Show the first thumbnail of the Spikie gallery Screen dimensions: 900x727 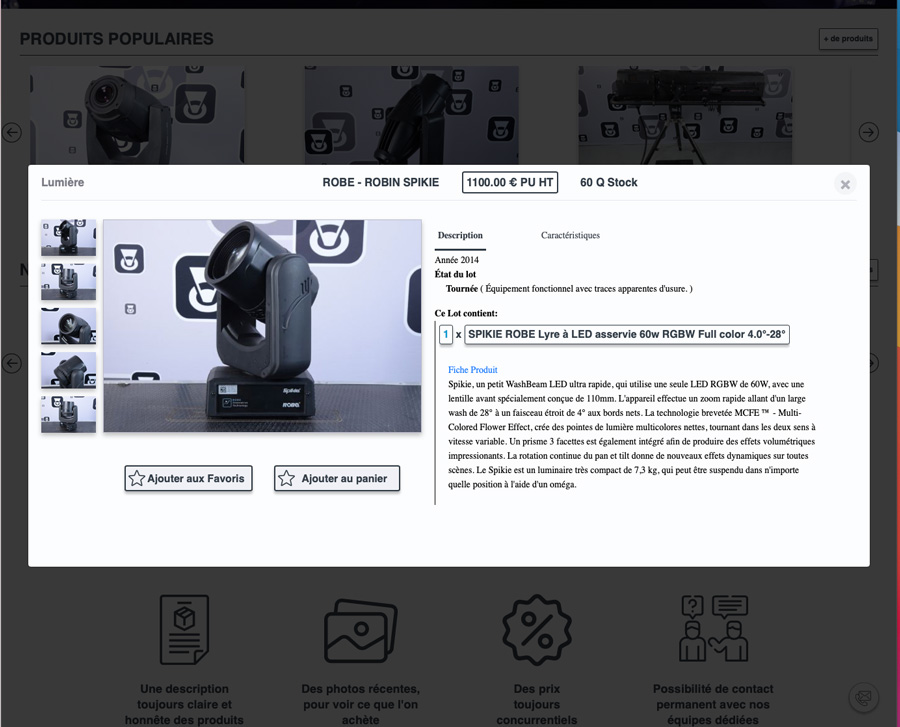coord(68,238)
